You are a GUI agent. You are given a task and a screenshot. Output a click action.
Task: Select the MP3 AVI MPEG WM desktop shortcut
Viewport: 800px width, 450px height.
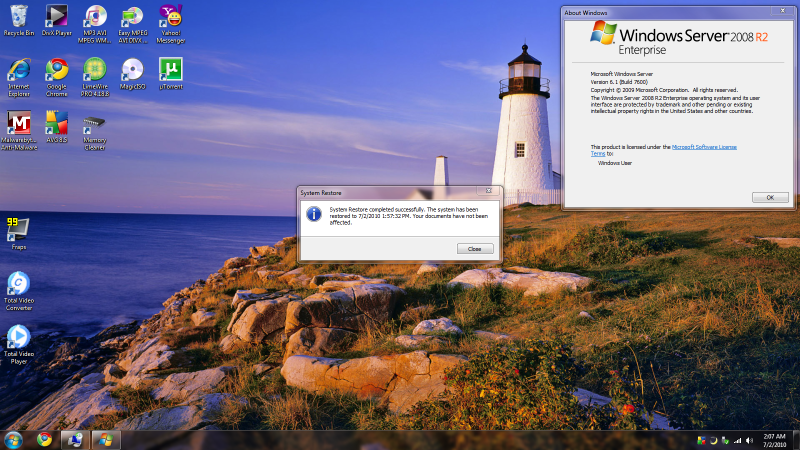point(95,24)
